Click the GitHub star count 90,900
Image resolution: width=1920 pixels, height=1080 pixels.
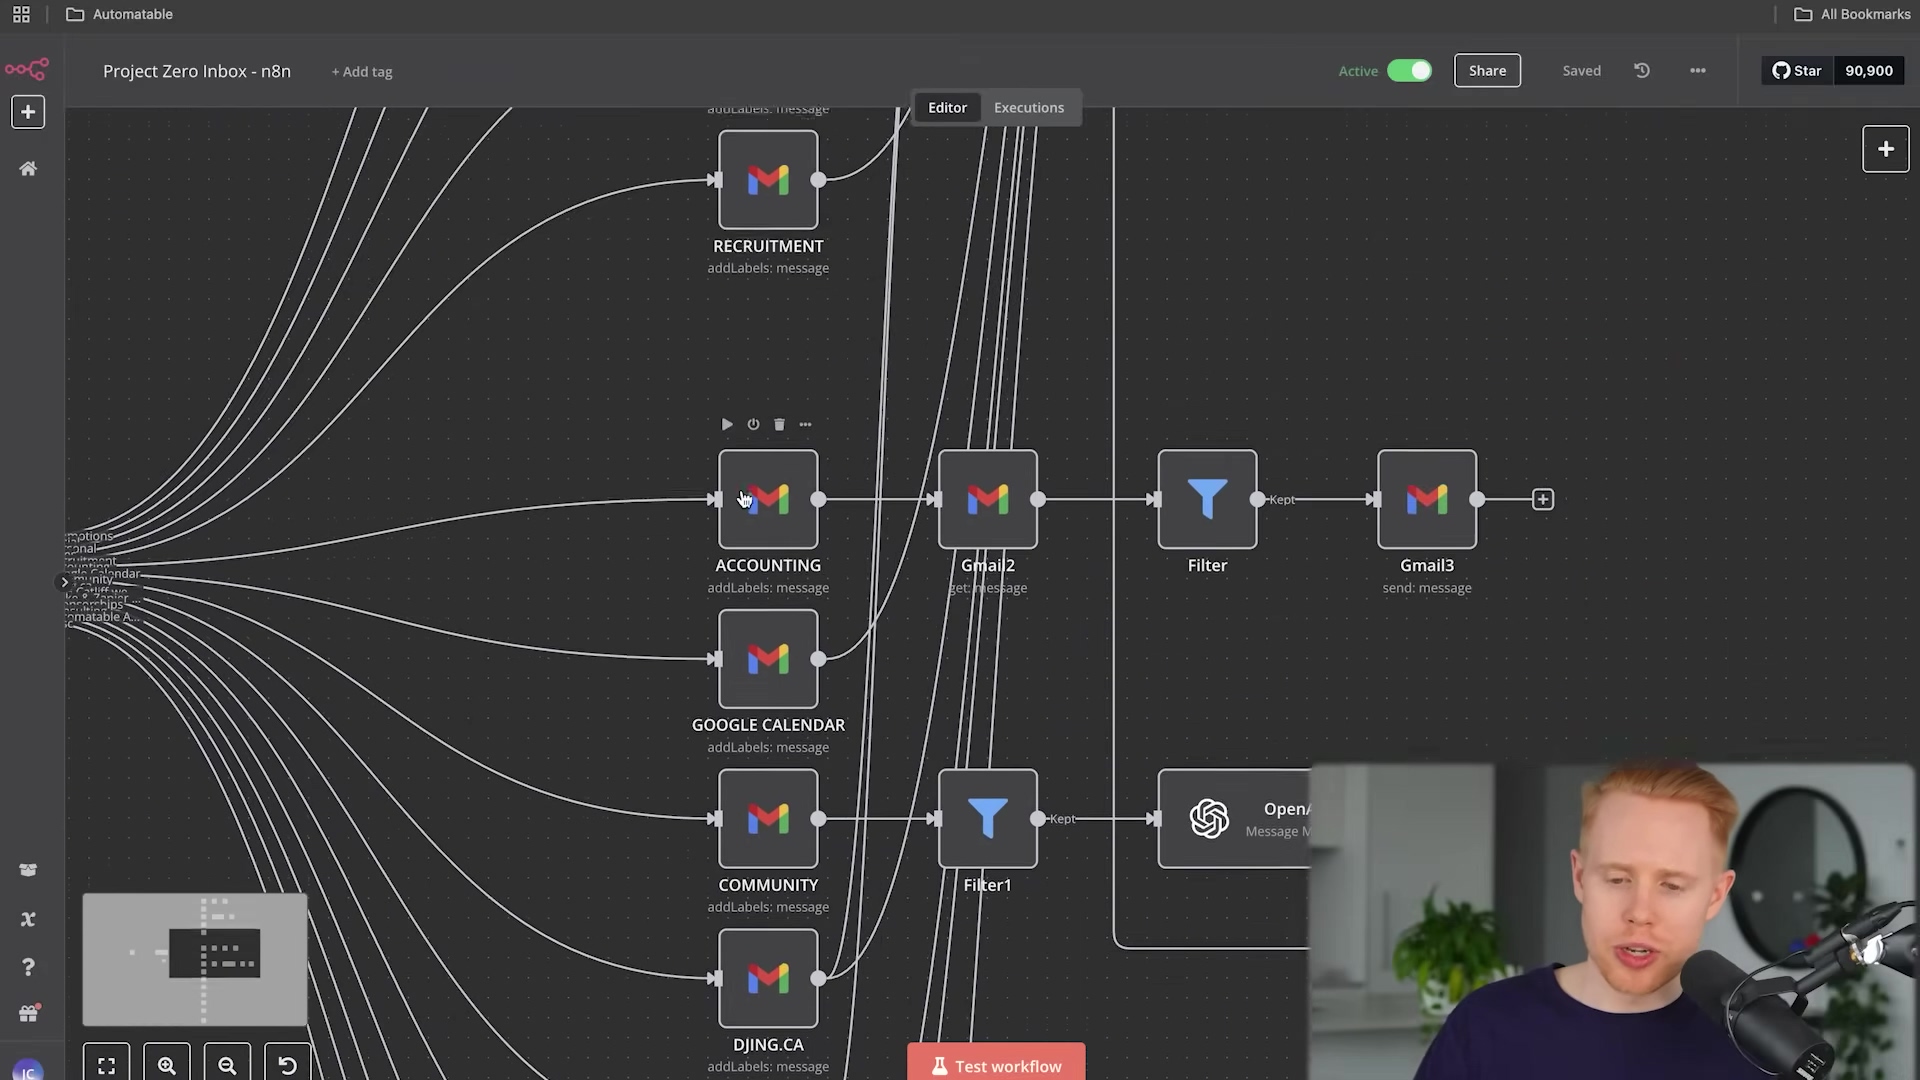point(1869,71)
